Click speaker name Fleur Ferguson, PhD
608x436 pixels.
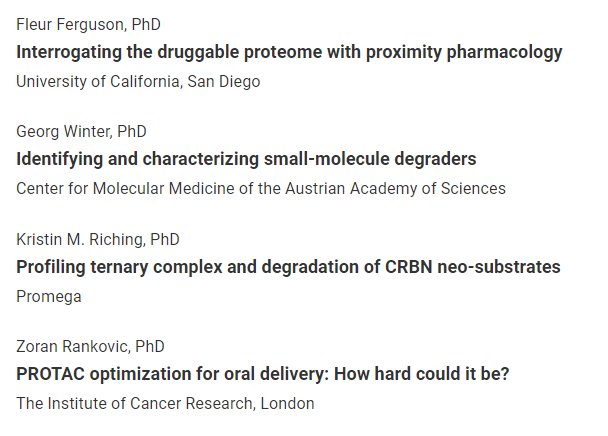tap(88, 25)
